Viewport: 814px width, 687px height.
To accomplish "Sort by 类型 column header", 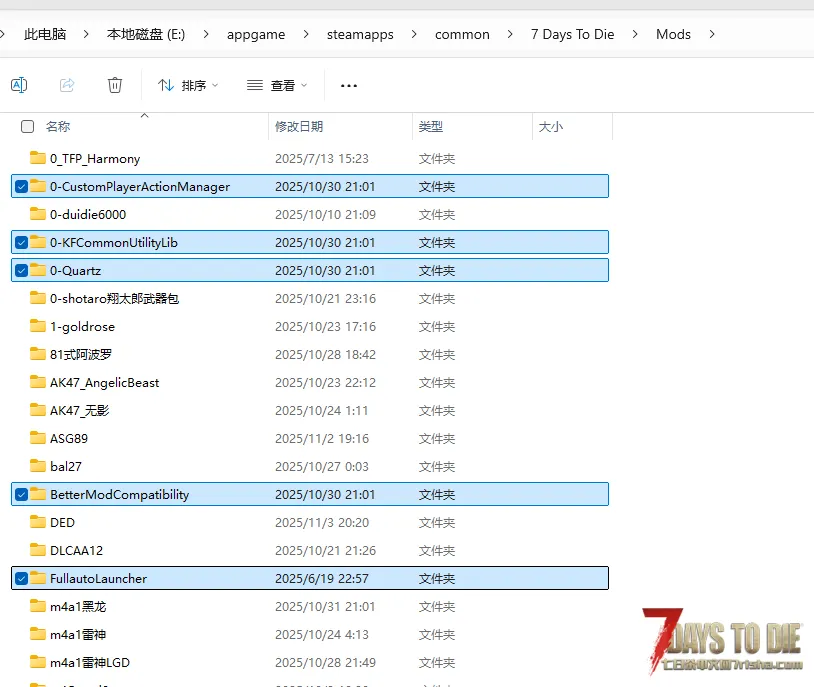I will (430, 127).
